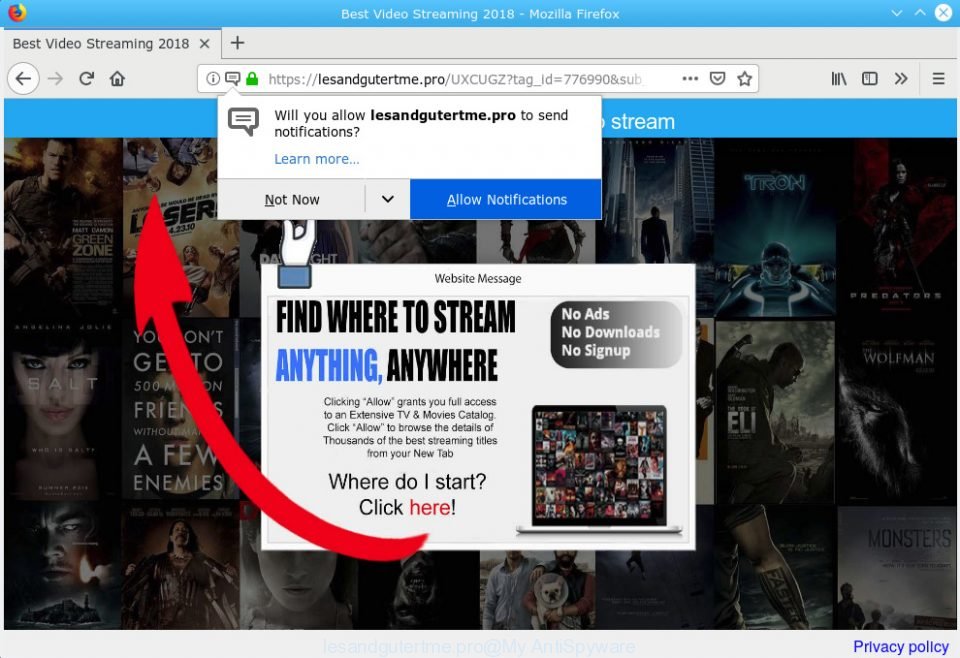
Task: Open a new tab
Action: click(x=238, y=43)
